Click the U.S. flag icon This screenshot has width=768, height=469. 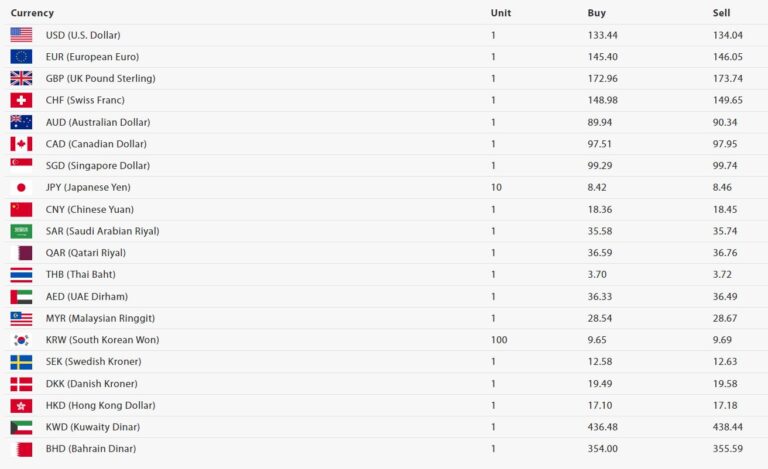[x=21, y=35]
